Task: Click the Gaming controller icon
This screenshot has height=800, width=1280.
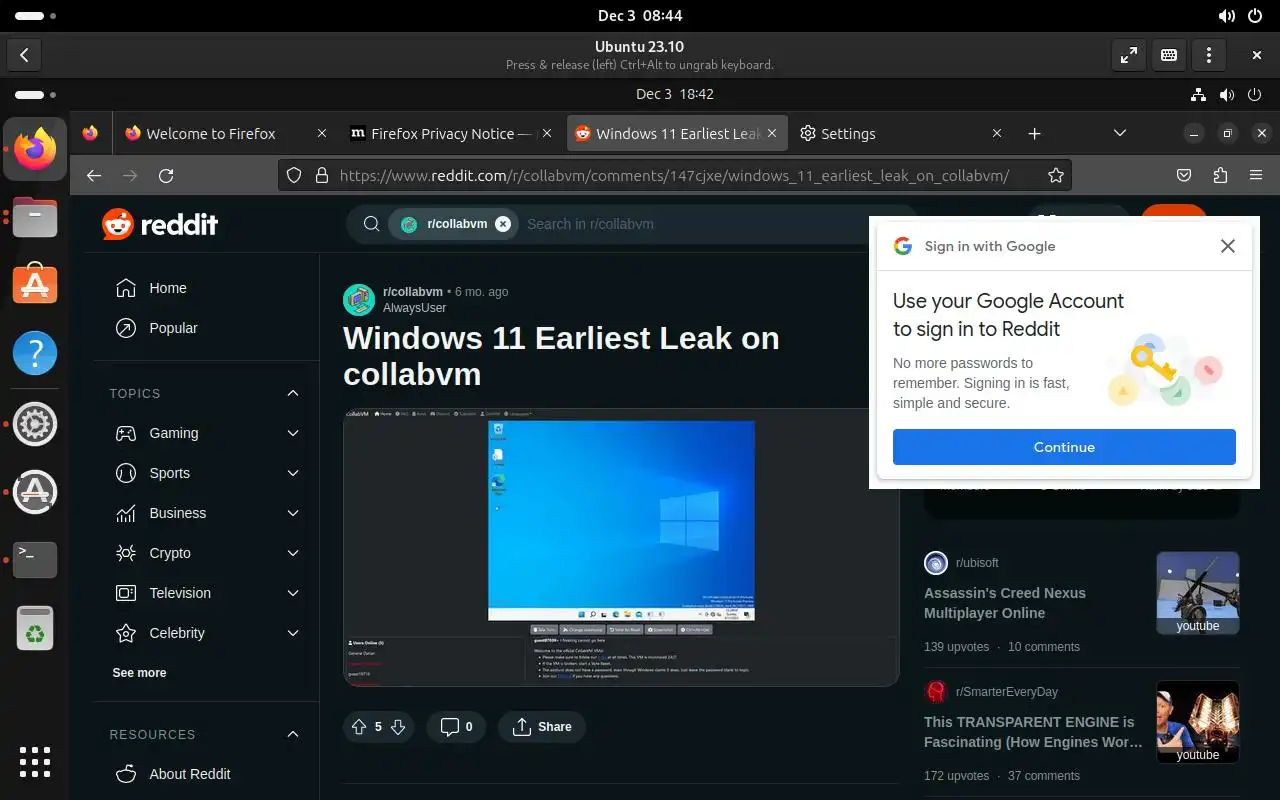Action: [126, 433]
